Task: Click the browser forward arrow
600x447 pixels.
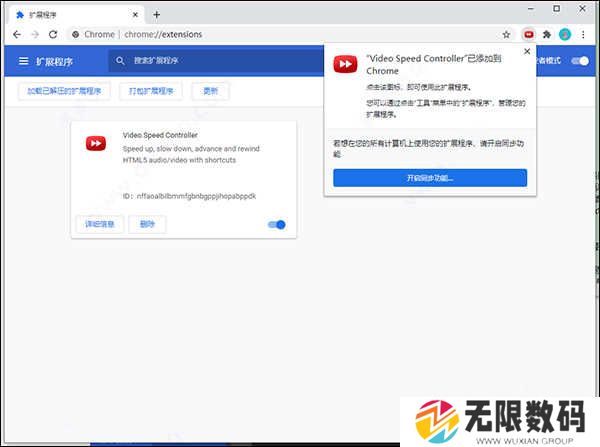Action: (x=35, y=34)
